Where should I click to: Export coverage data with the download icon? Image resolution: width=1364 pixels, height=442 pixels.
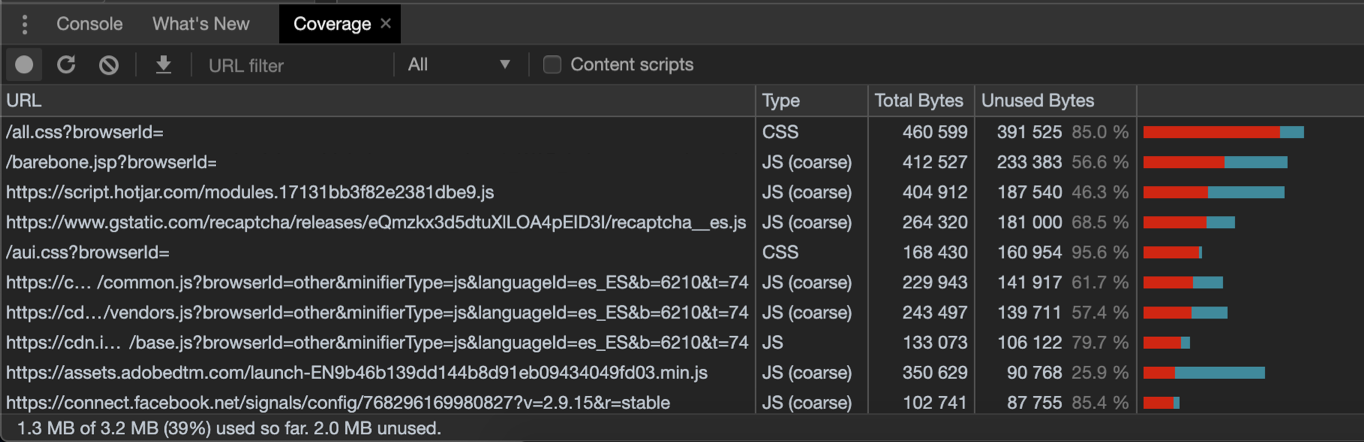coord(163,65)
